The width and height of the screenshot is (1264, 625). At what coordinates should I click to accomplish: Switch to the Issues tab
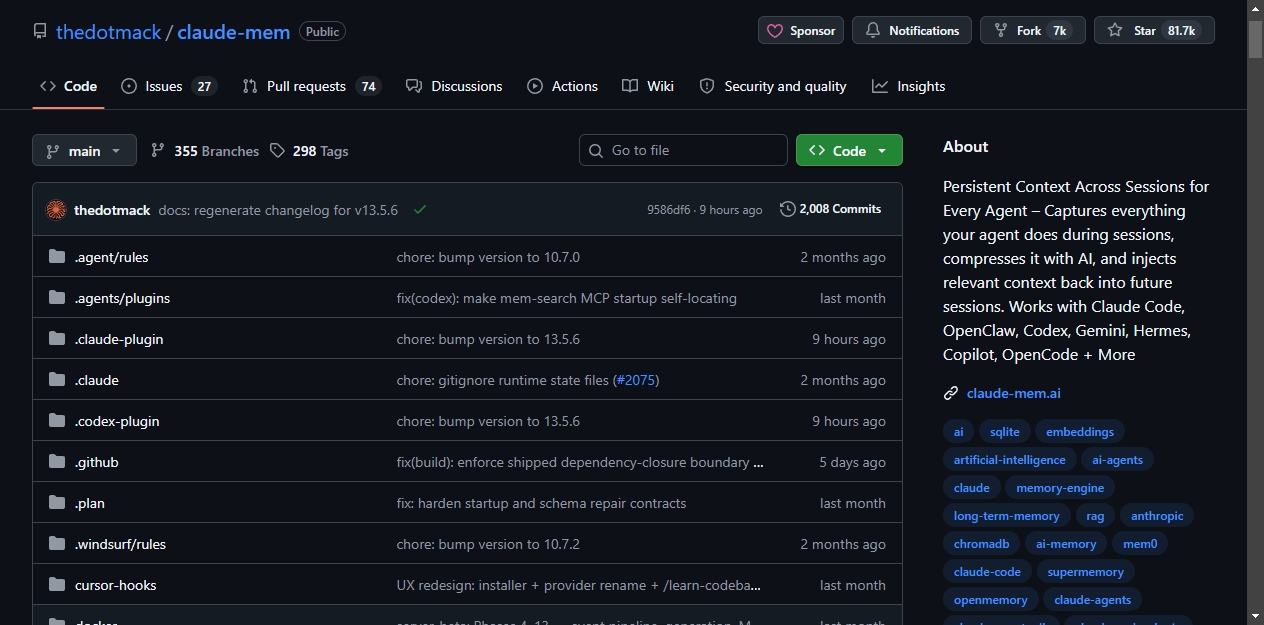168,86
